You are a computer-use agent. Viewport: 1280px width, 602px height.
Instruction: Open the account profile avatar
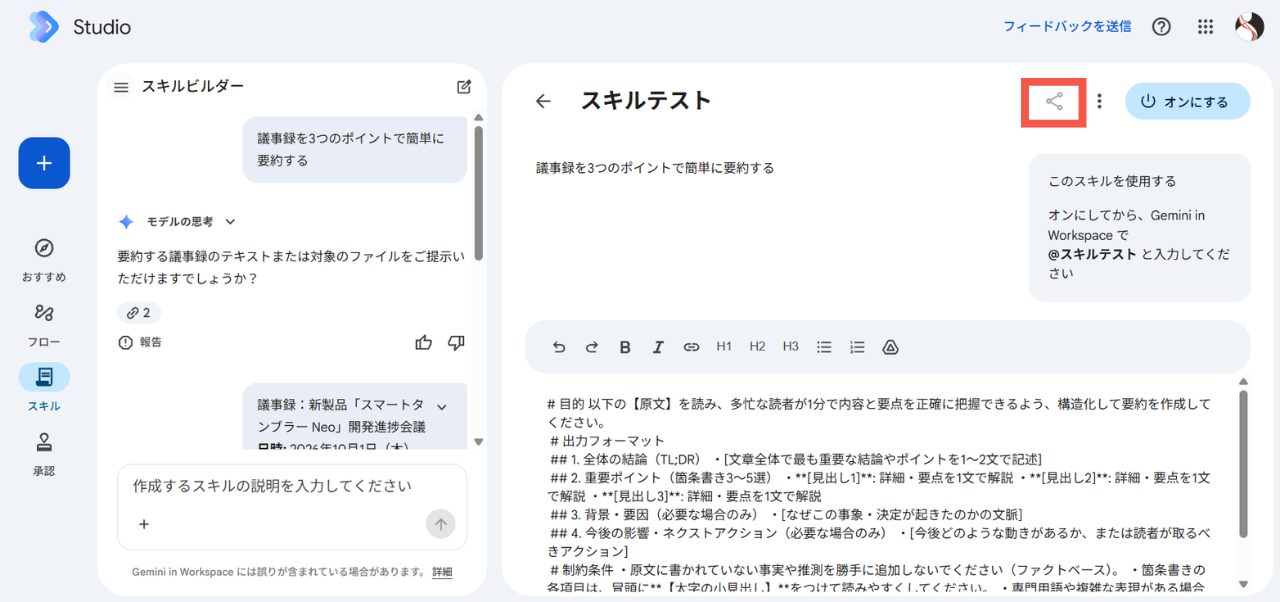point(1250,27)
